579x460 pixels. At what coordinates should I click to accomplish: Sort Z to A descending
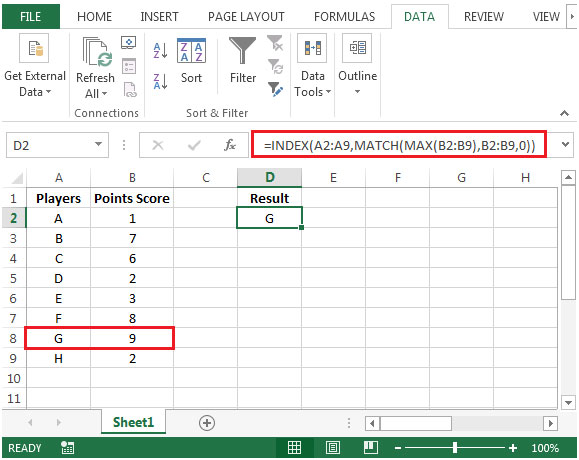pyautogui.click(x=160, y=81)
